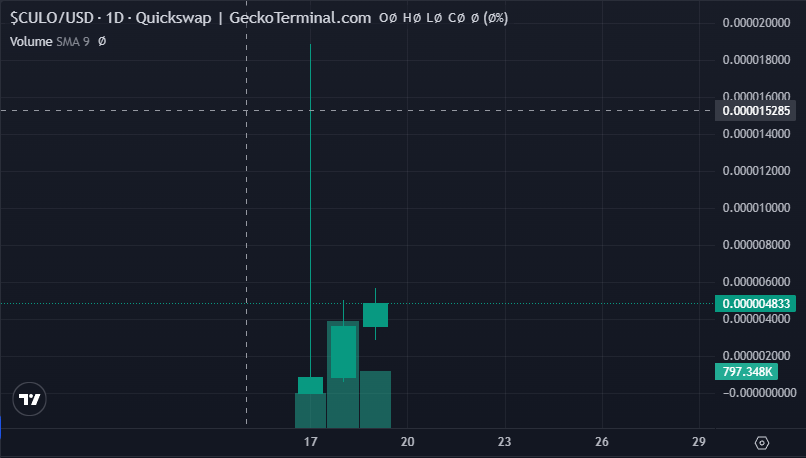Click the date axis label 29
The image size is (806, 458).
tap(699, 442)
